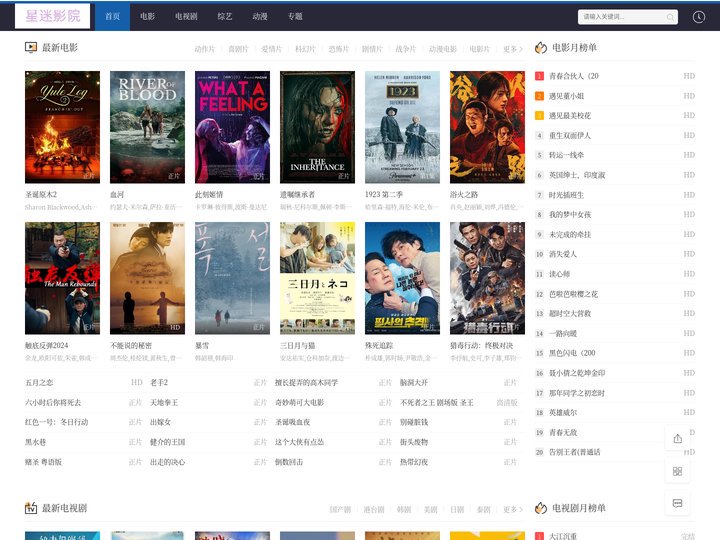720x540 pixels.
Task: Filter movies by 恐怖片
Action: point(338,49)
